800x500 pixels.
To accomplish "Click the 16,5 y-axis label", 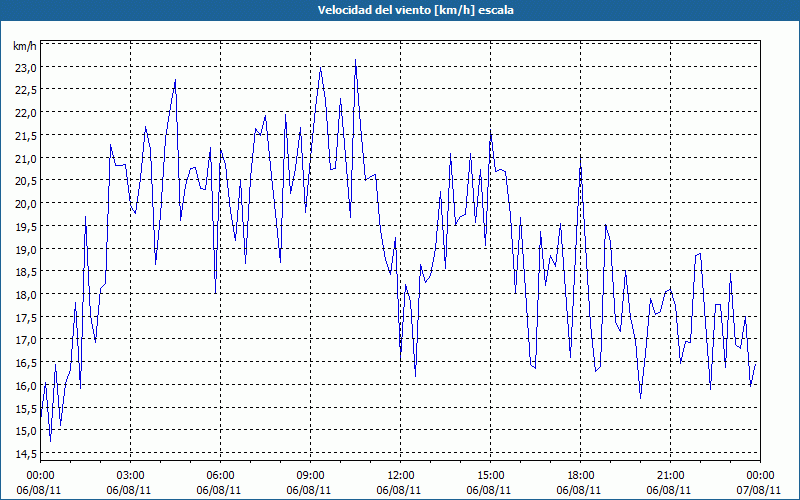I will click(27, 363).
